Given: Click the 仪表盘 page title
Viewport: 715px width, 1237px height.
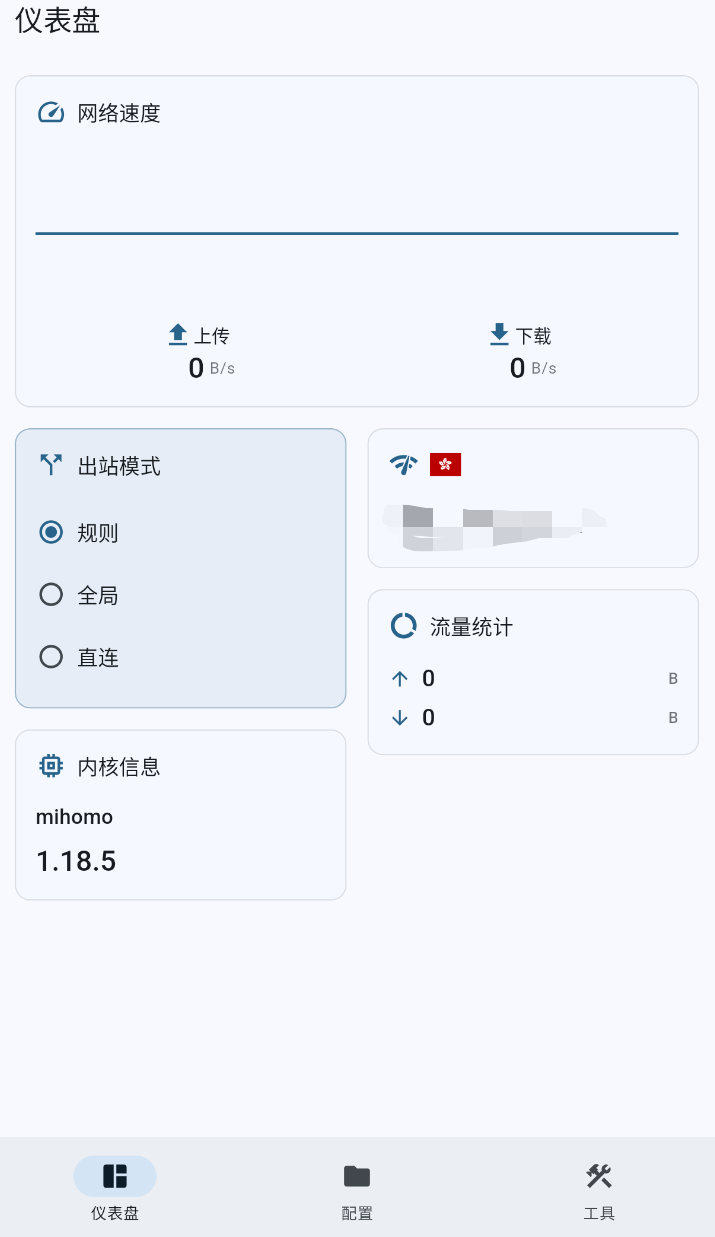Looking at the screenshot, I should (x=55, y=21).
